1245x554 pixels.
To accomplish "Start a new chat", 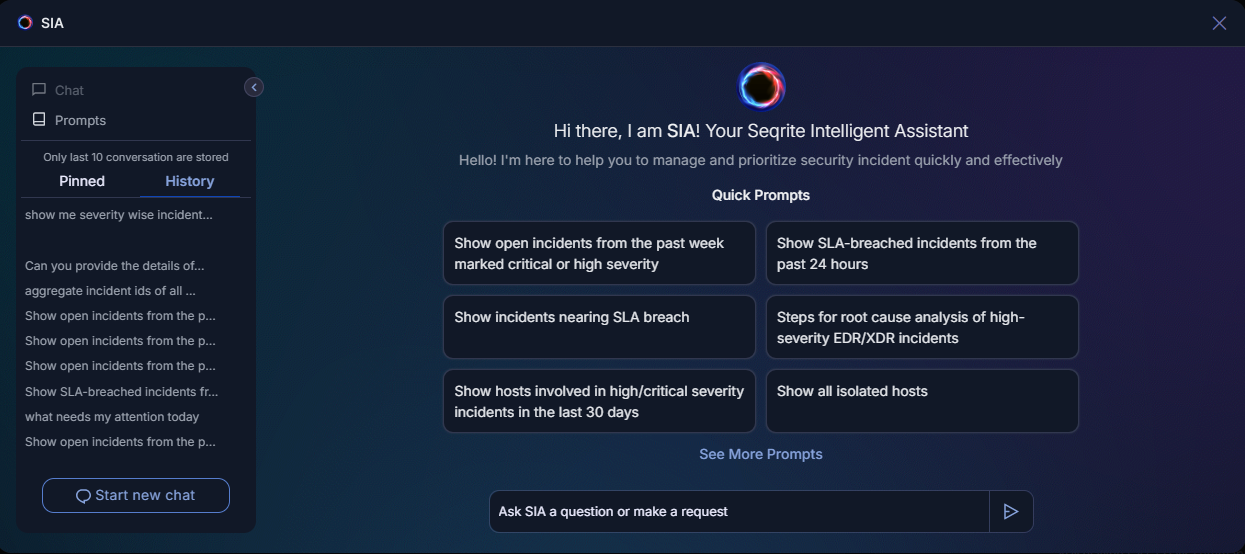I will [x=136, y=495].
